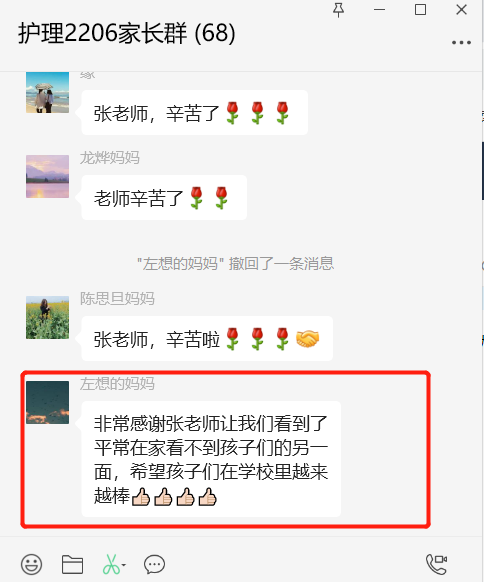484x582 pixels.
Task: Open the send file folder icon
Action: pyautogui.click(x=72, y=565)
